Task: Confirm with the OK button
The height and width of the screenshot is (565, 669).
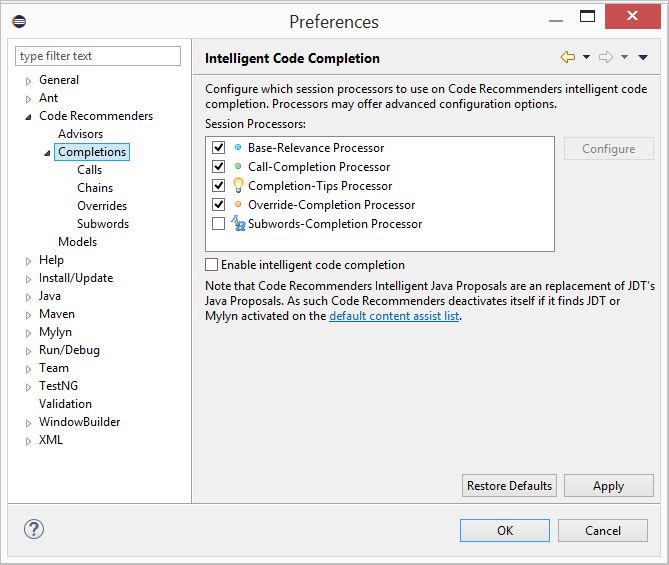Action: tap(505, 530)
